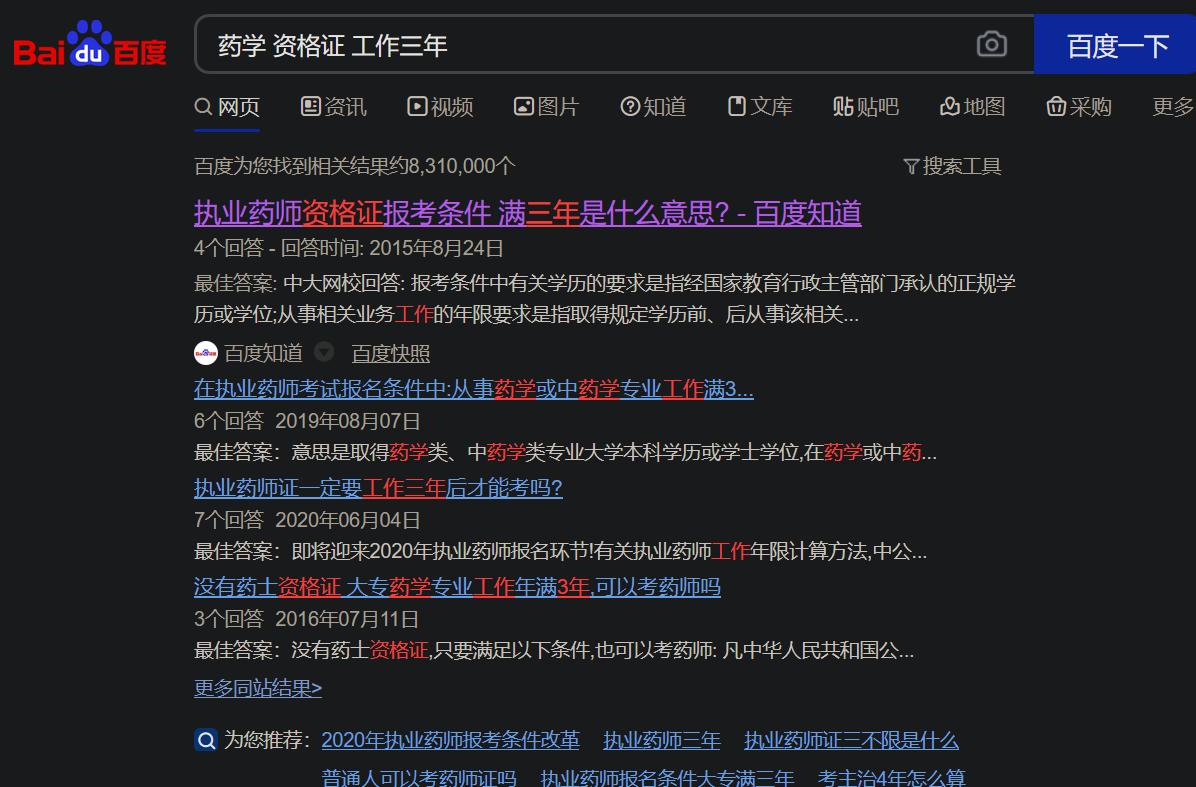Expand dropdown arrow next to 百度知道
Screen dimensions: 1196x787
click(324, 352)
